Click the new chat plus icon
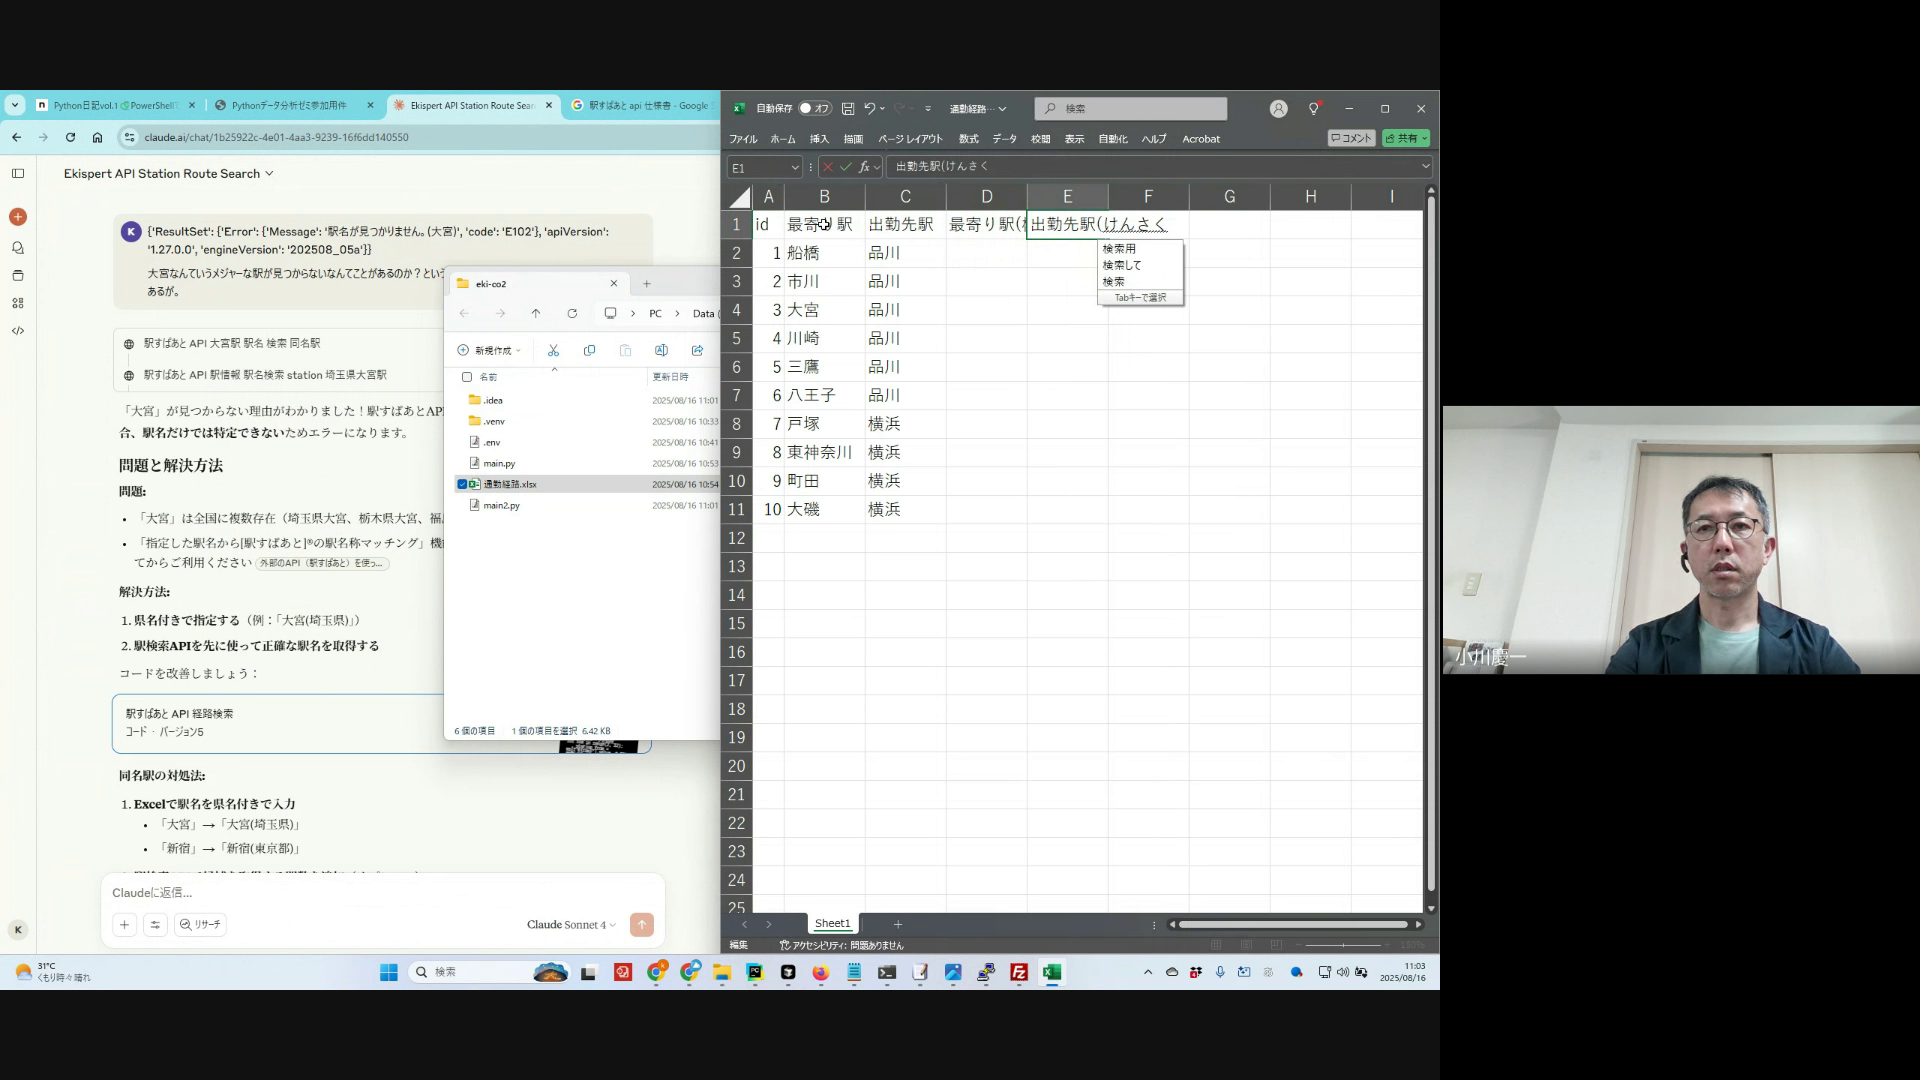 [18, 217]
